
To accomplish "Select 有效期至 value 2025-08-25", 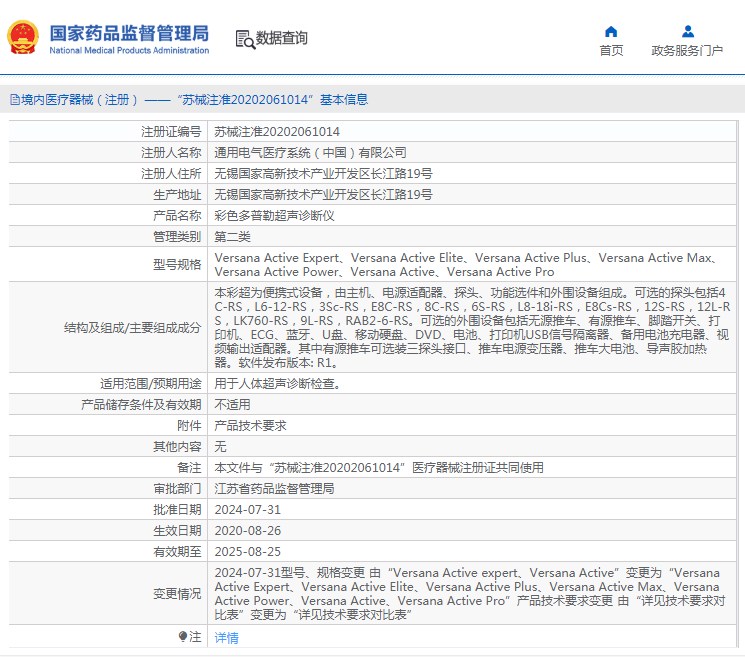I will click(x=248, y=552).
